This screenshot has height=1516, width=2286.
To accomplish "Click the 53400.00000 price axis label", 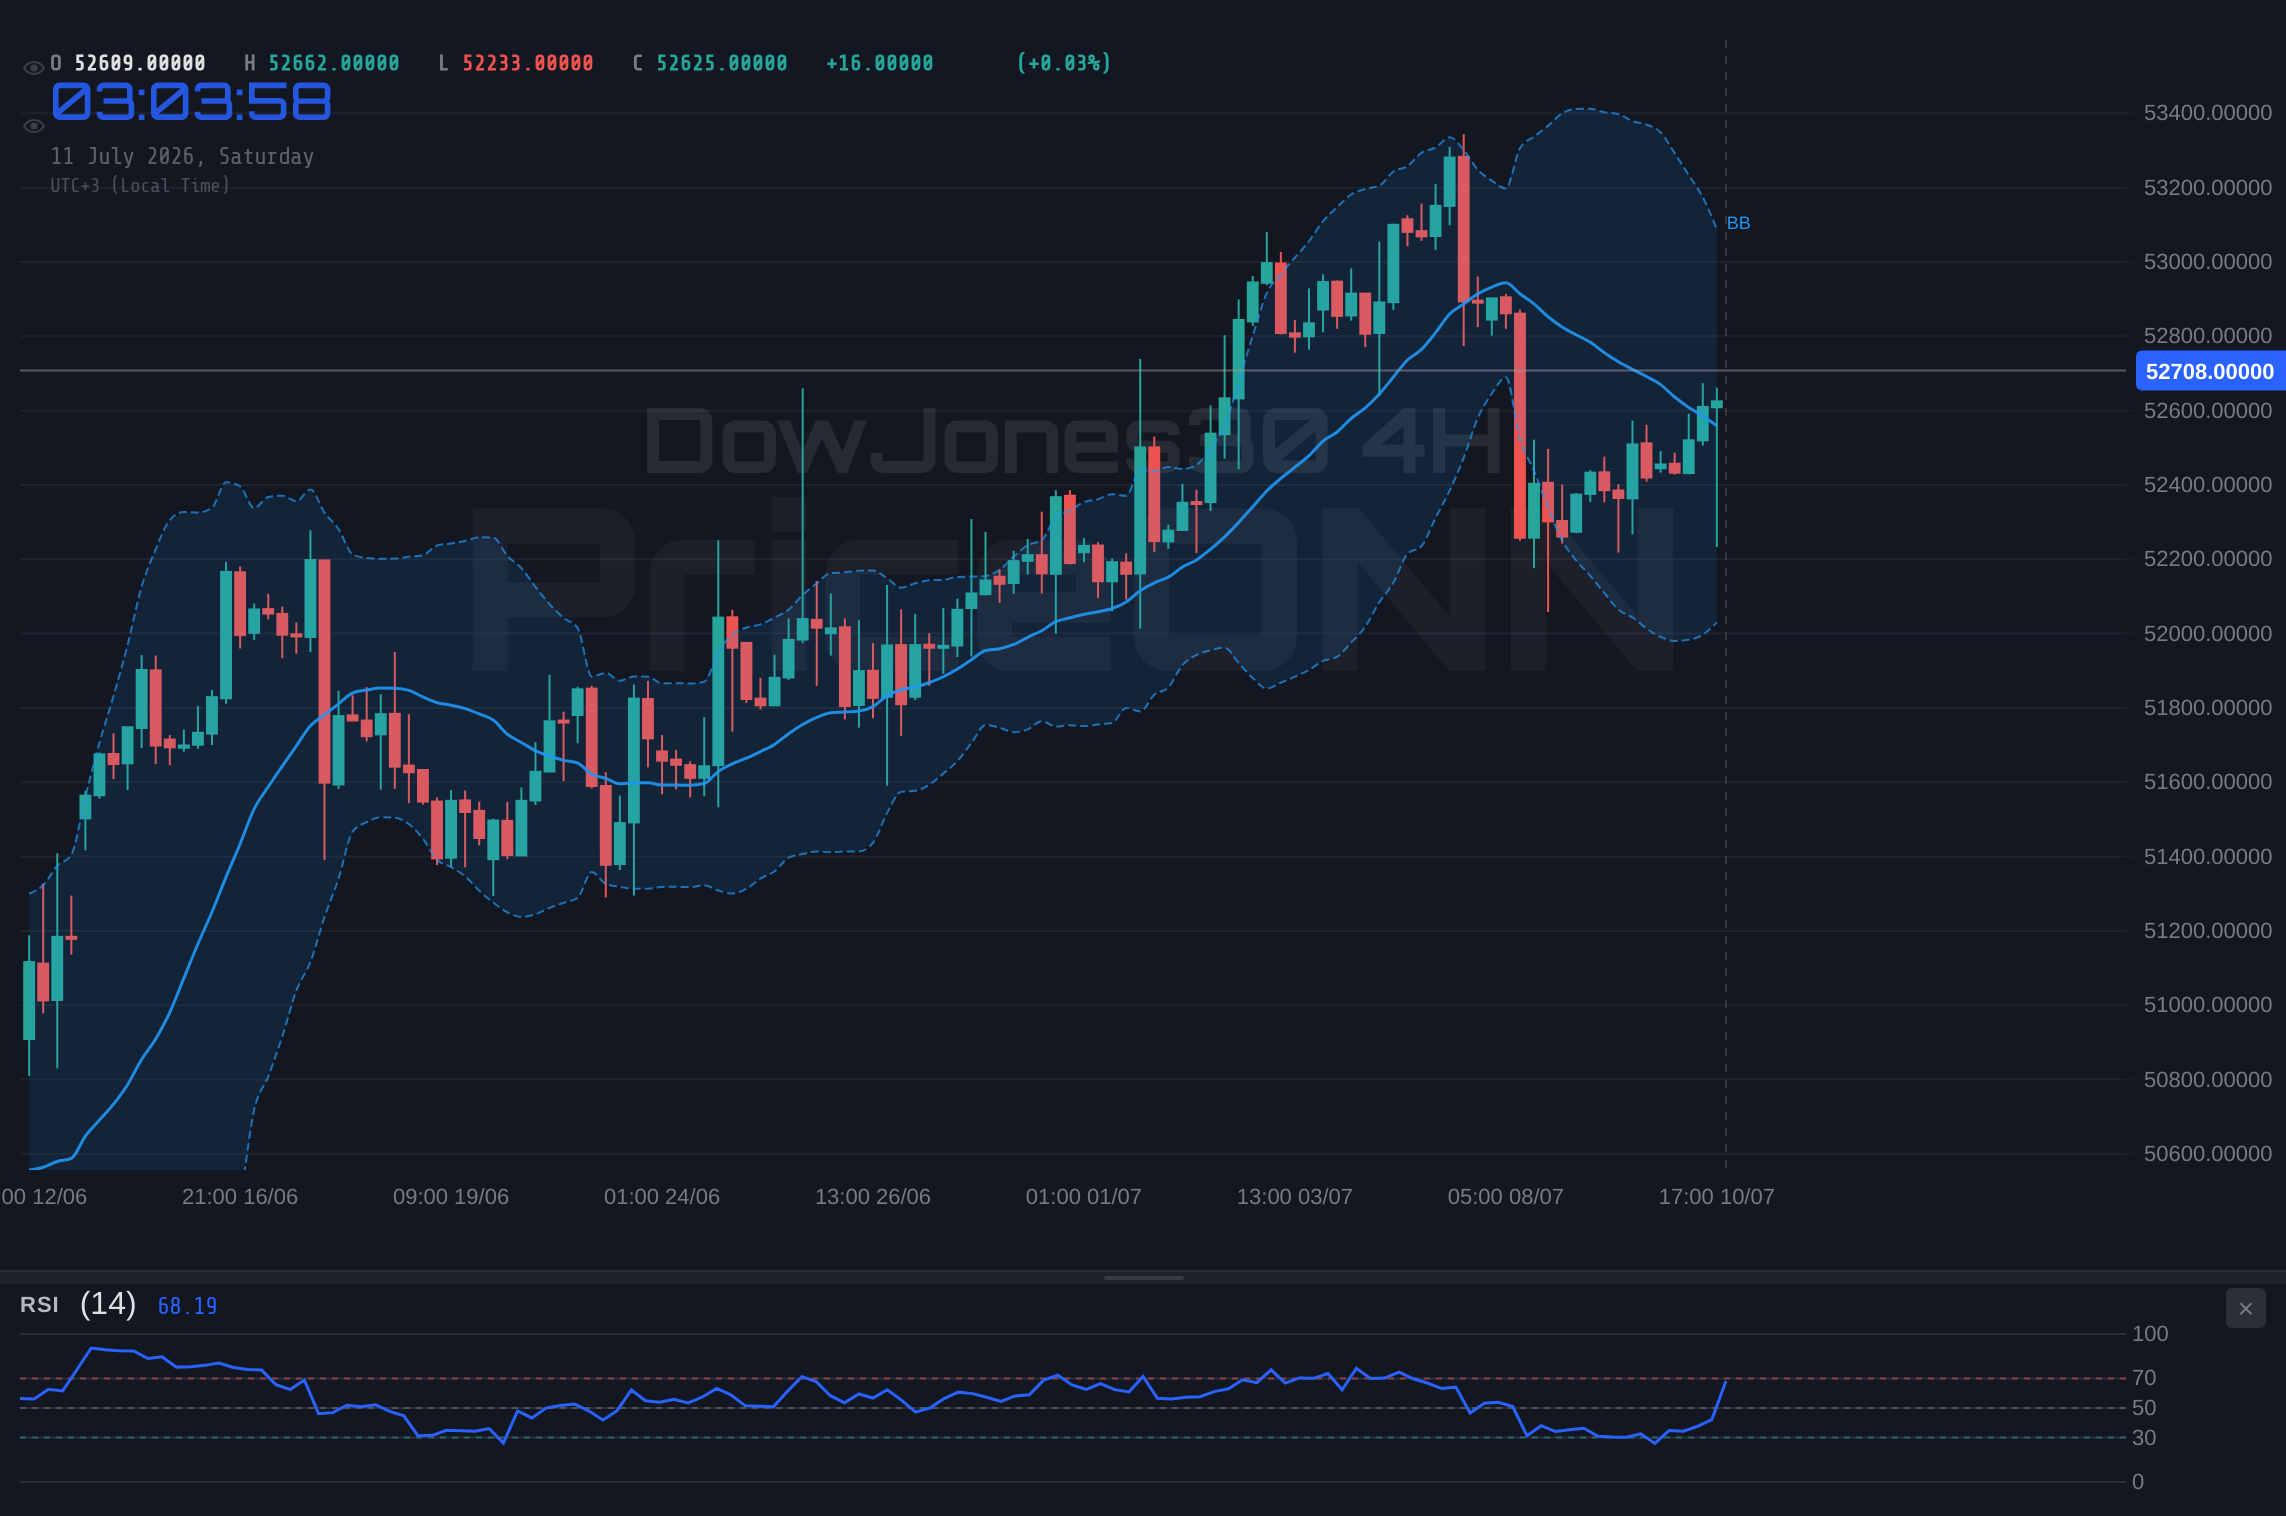I will tap(2207, 113).
